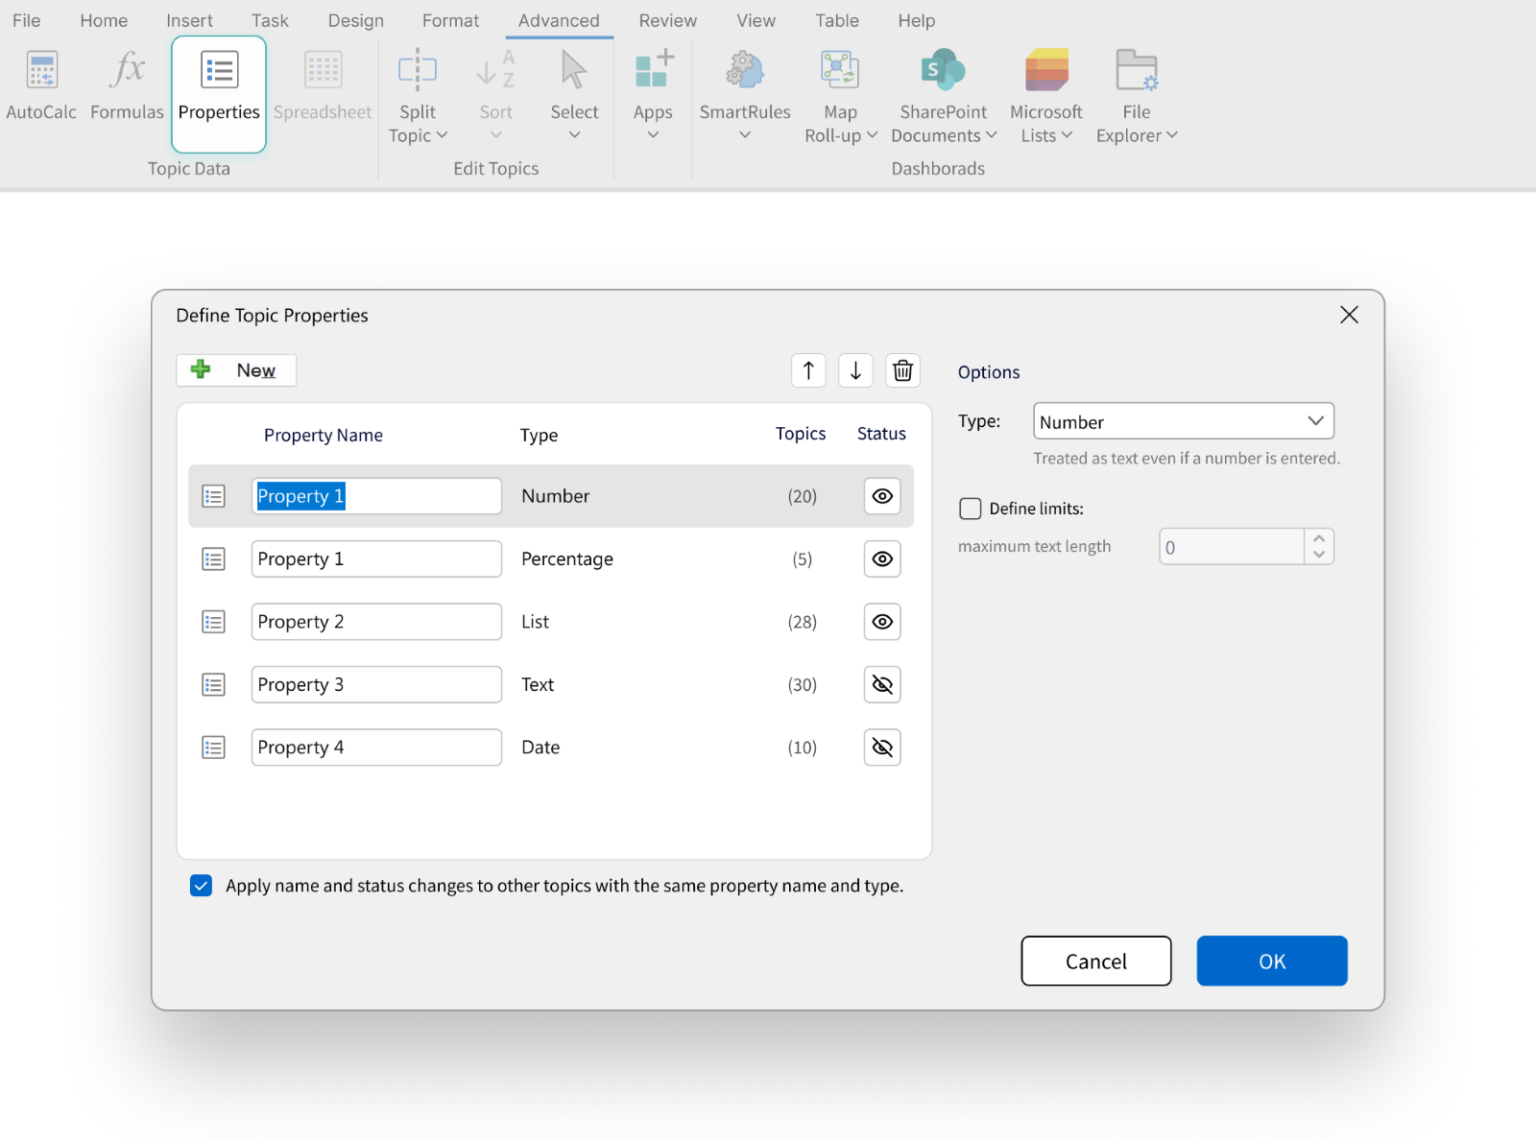Image resolution: width=1536 pixels, height=1140 pixels.
Task: Click the Property 3 name field
Action: click(376, 684)
